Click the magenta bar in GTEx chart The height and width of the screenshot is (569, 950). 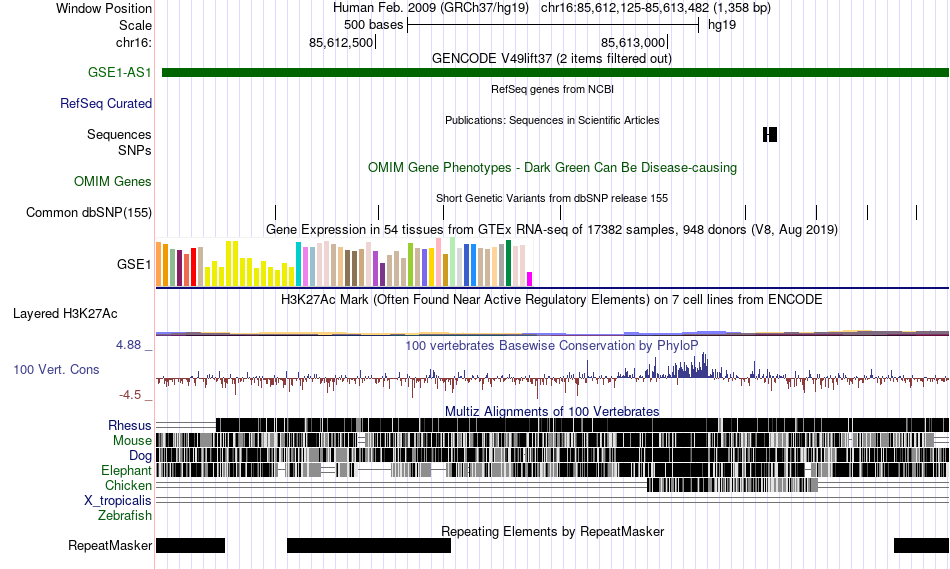529,279
